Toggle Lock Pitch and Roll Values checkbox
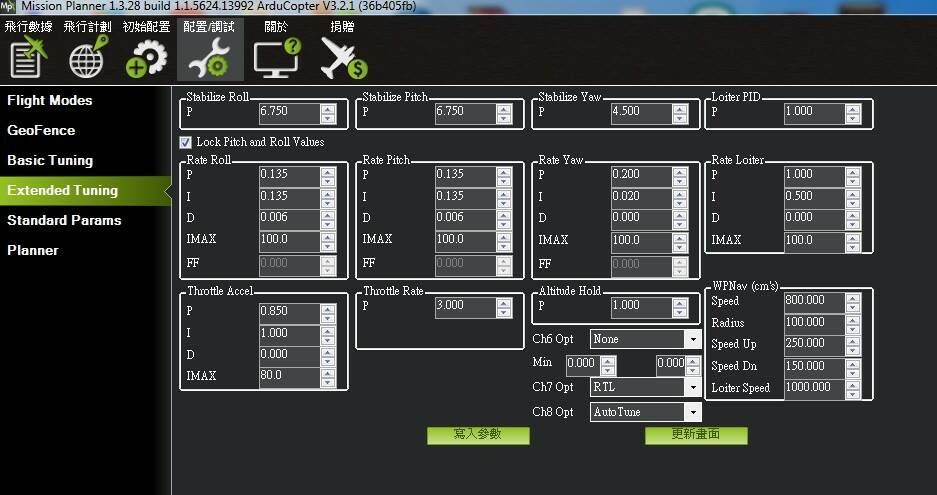937x495 pixels. click(x=185, y=142)
